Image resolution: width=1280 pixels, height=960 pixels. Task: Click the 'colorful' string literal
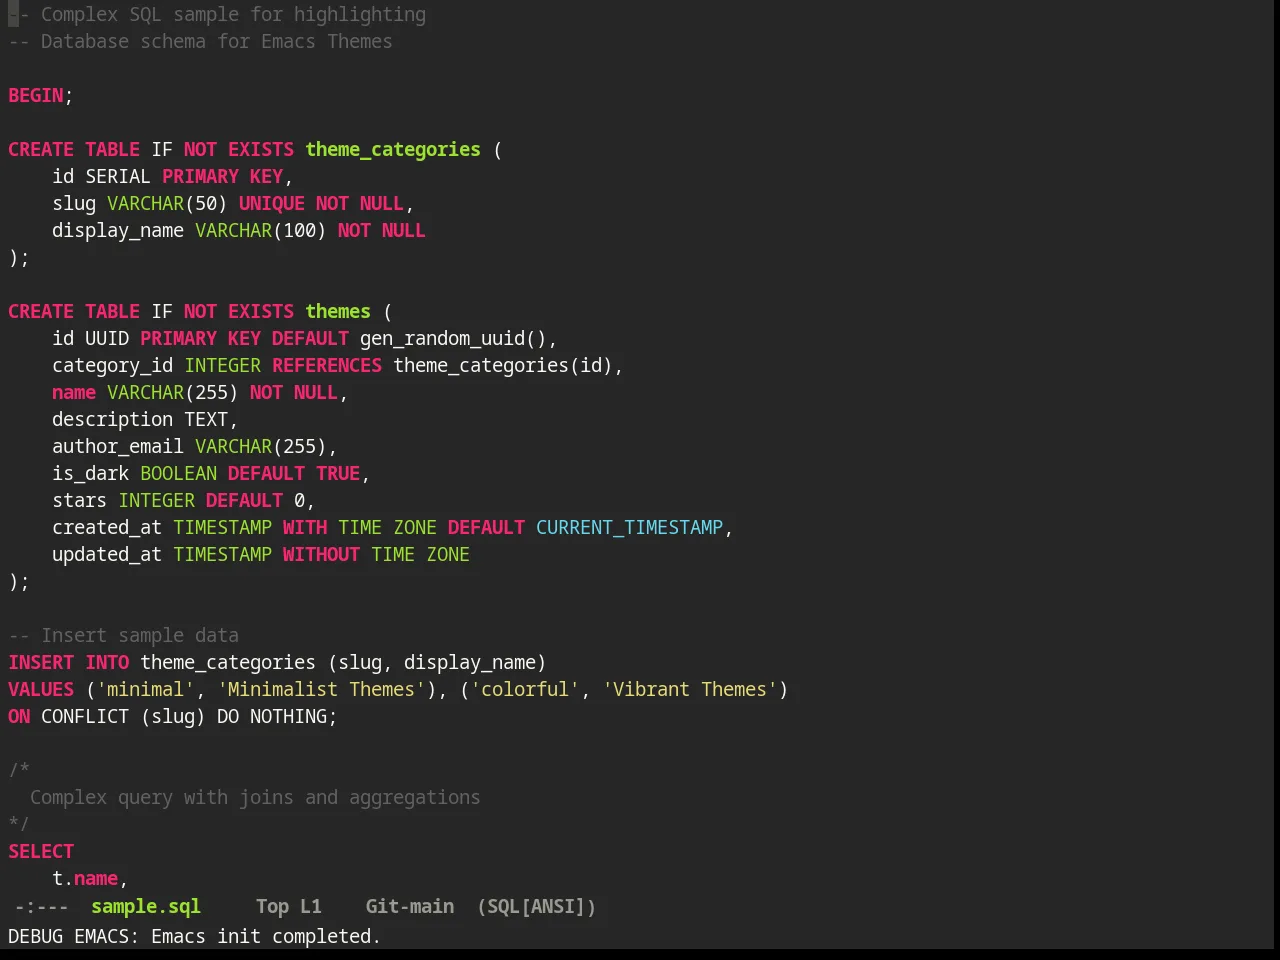(525, 690)
